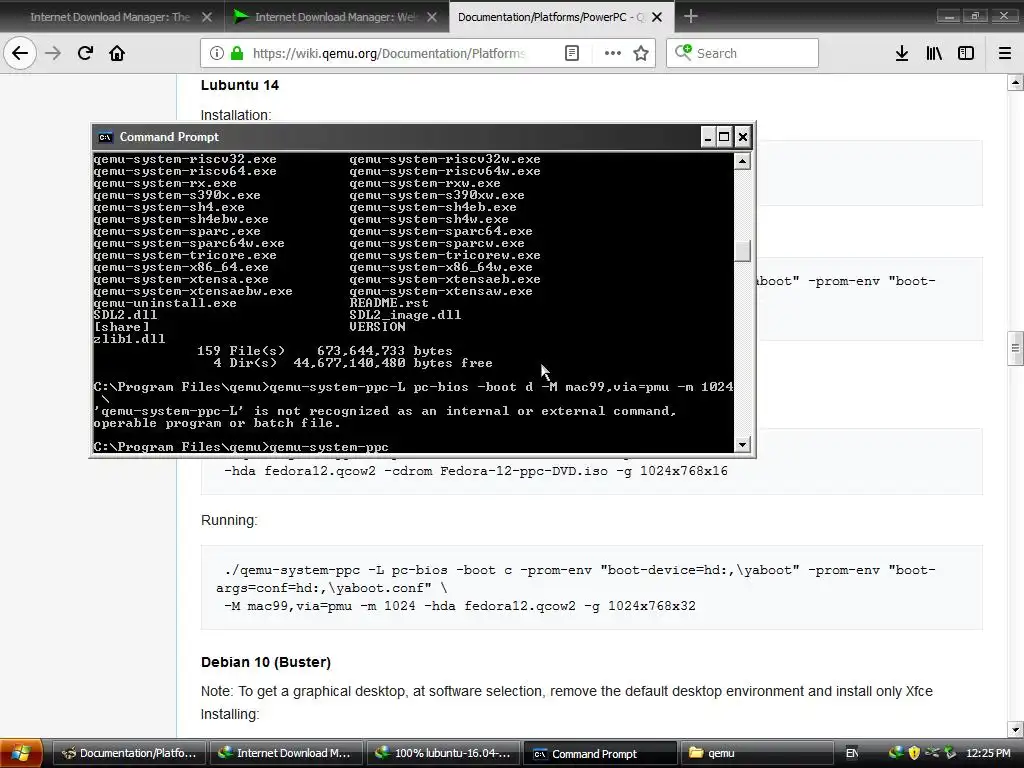Show site information for wiki.qemu.org

click(x=217, y=53)
